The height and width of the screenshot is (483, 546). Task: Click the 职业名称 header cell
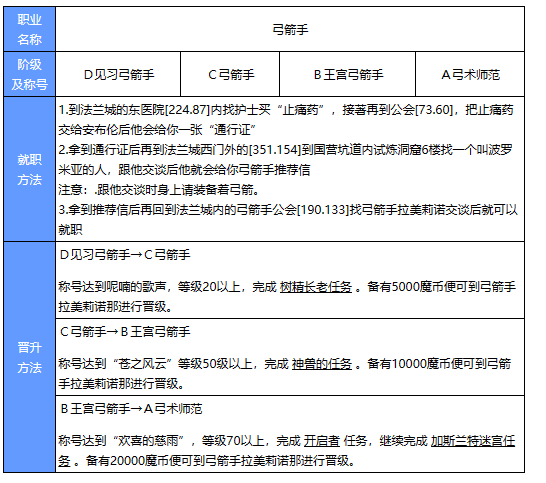click(x=30, y=29)
